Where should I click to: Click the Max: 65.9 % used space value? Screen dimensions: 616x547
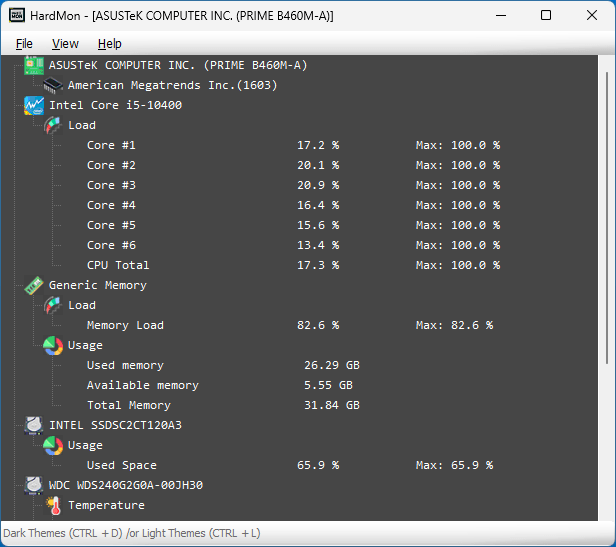(455, 465)
